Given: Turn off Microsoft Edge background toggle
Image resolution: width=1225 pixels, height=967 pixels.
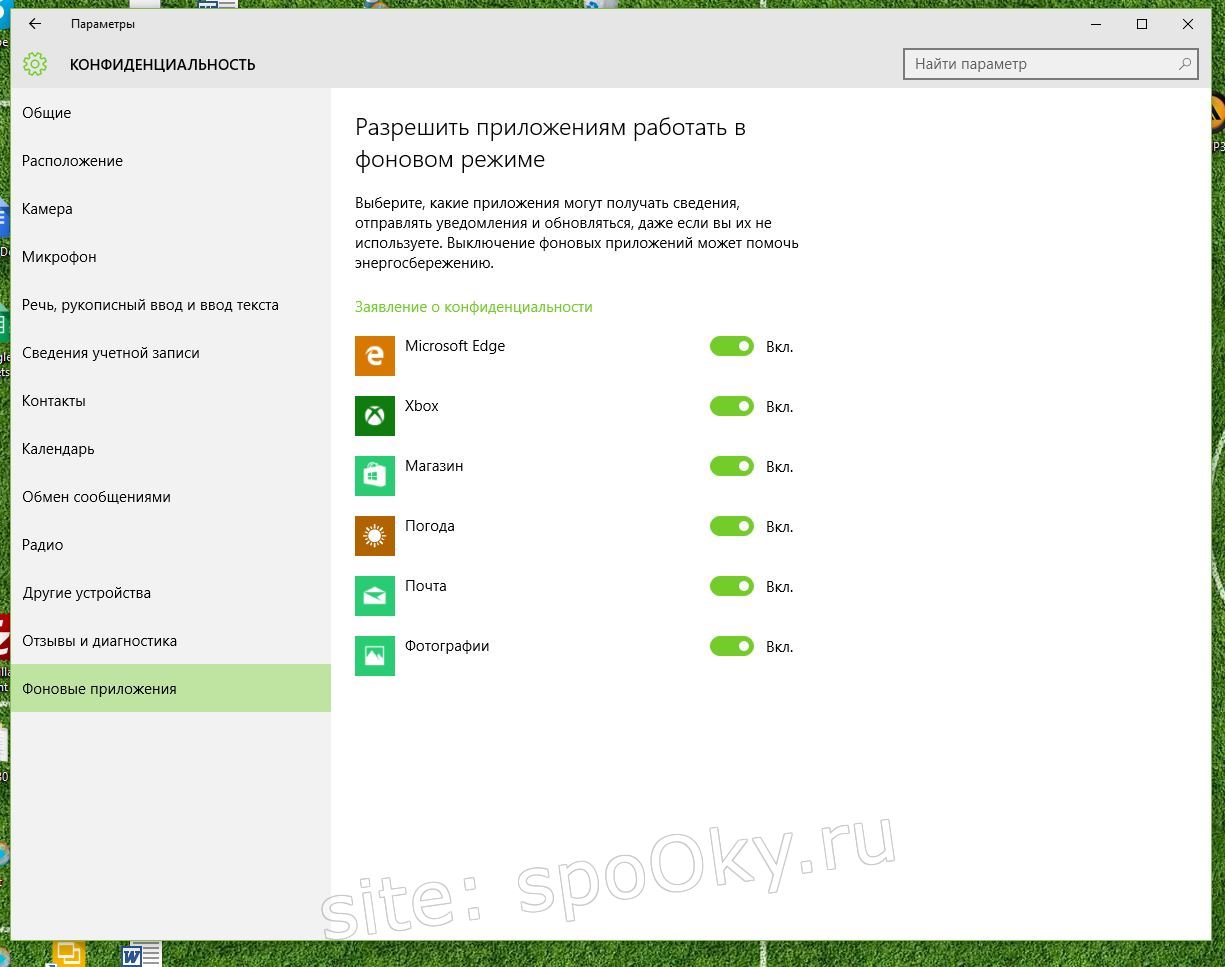Looking at the screenshot, I should pos(732,346).
